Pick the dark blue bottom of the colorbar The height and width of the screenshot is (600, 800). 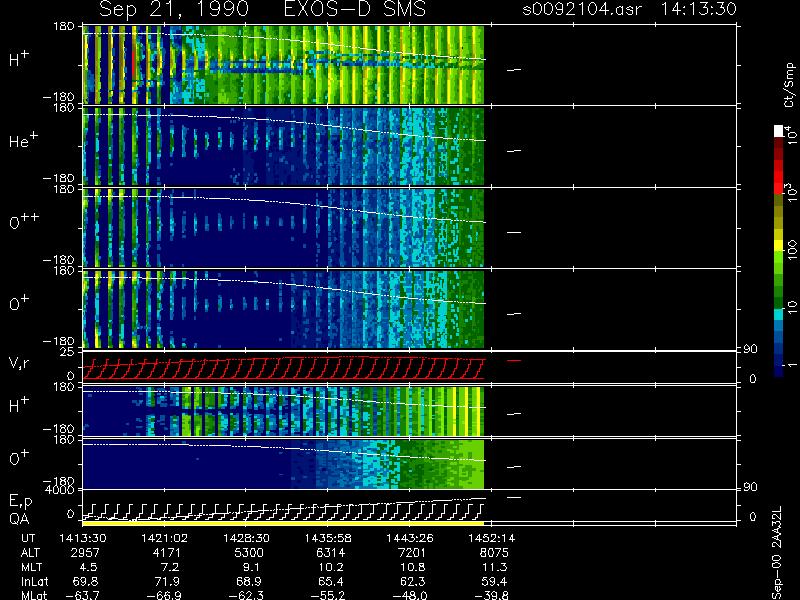(x=779, y=370)
